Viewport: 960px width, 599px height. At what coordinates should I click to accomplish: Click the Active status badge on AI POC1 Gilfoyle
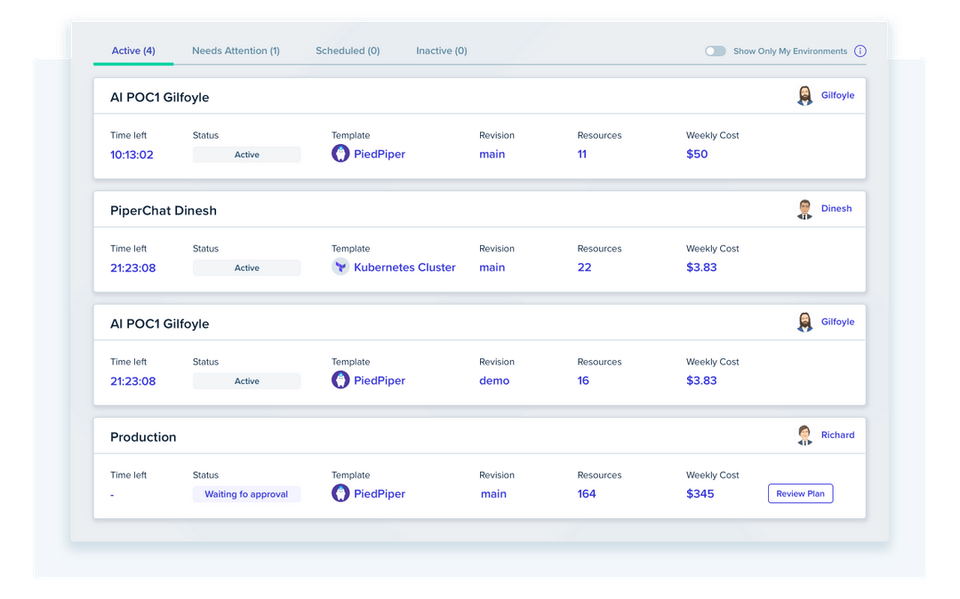tap(246, 154)
